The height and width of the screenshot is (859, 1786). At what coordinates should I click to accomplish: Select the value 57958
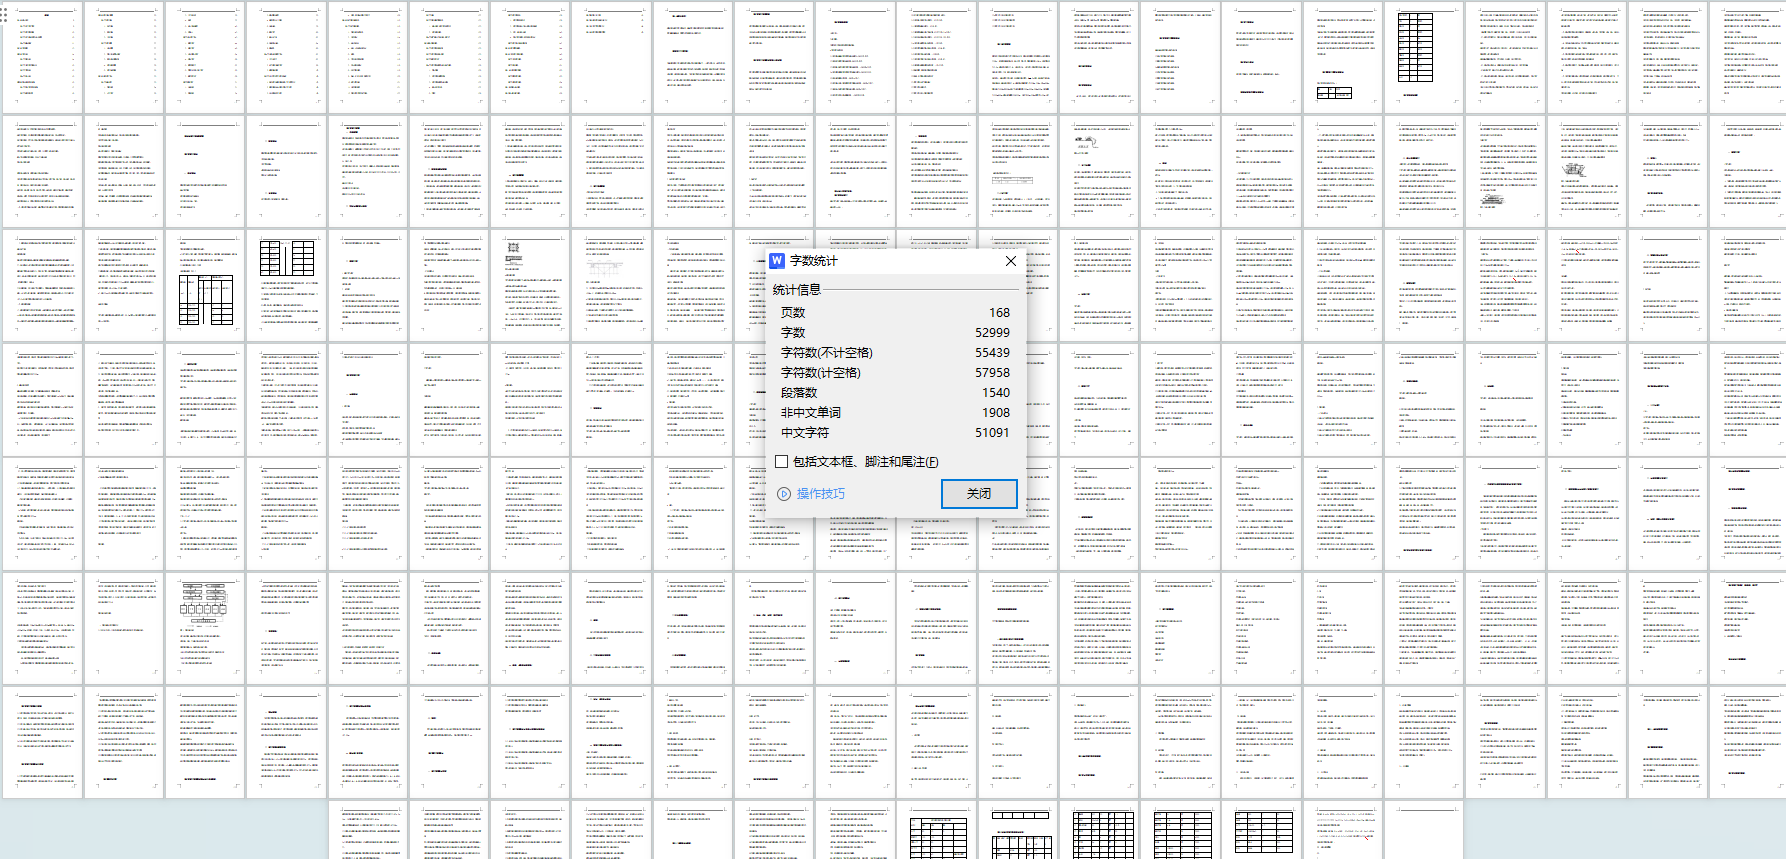click(993, 373)
